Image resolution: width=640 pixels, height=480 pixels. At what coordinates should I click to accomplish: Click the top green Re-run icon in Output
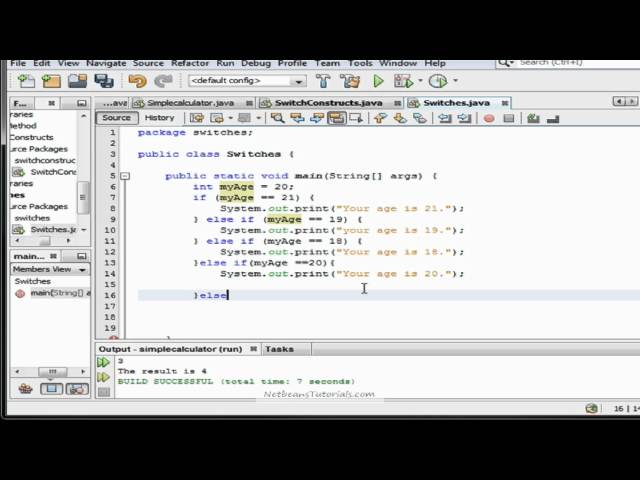click(x=103, y=362)
